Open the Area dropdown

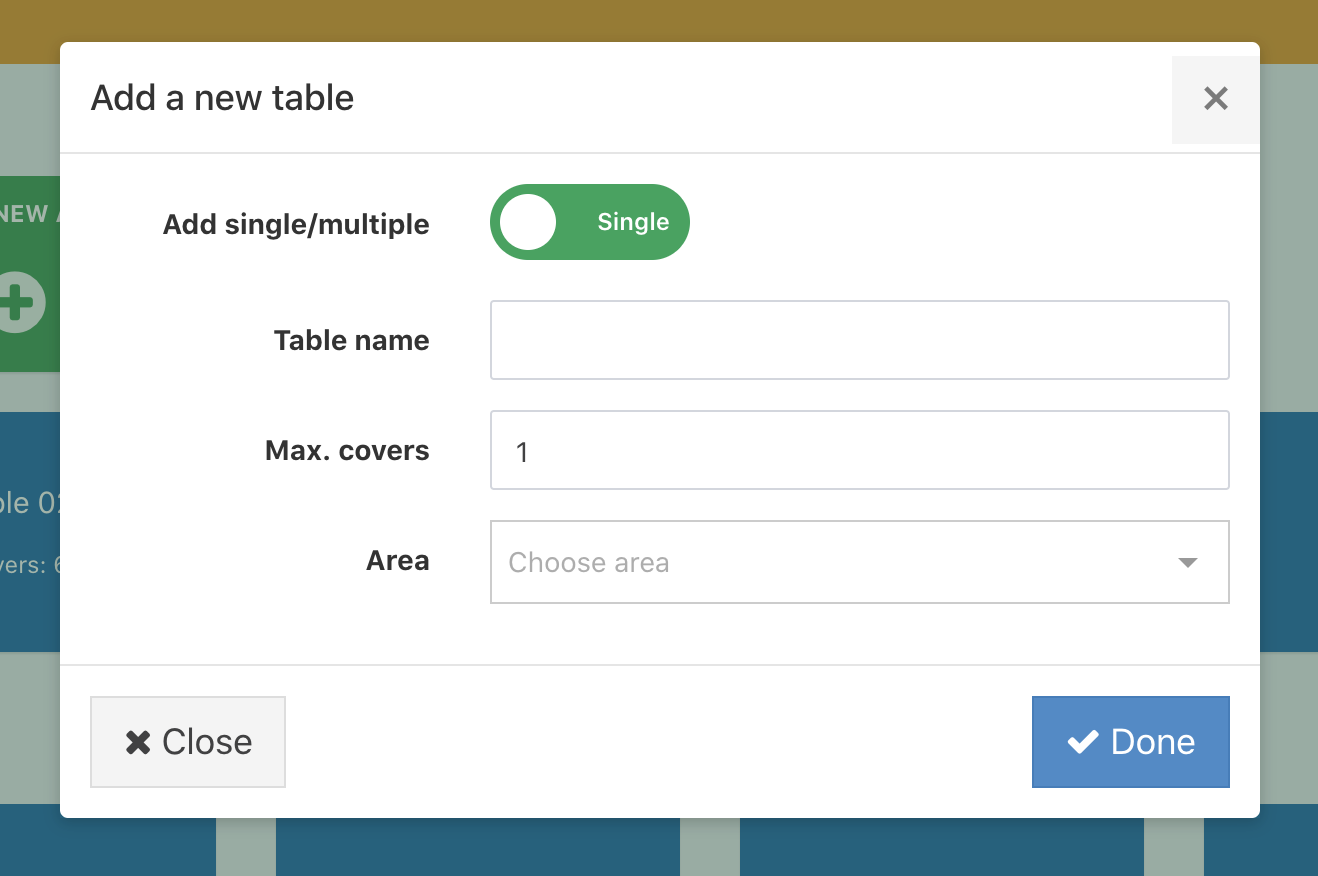click(858, 562)
